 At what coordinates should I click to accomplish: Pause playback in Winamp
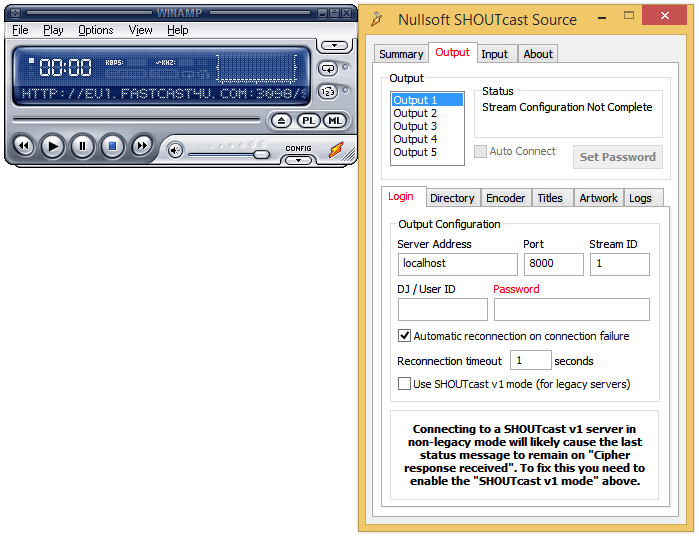[x=82, y=146]
